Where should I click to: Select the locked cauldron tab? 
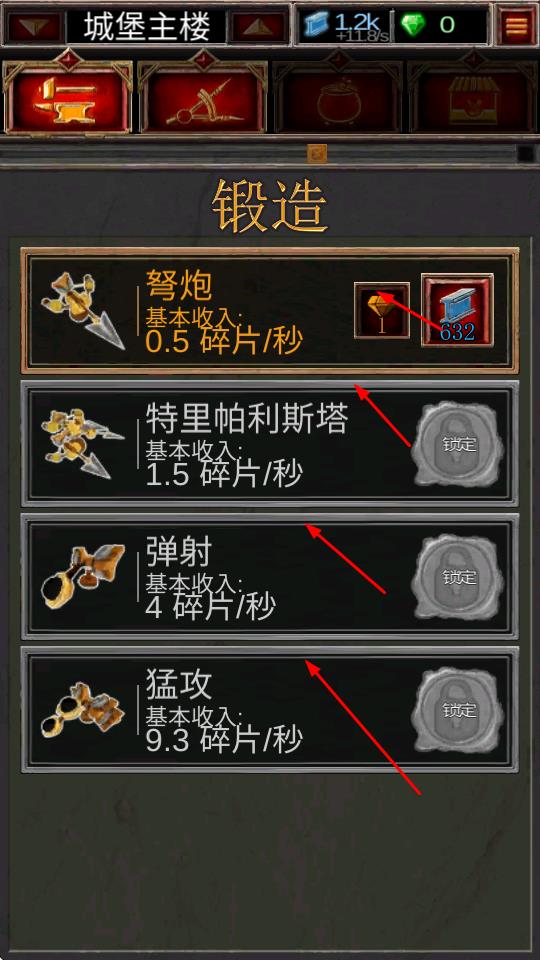[x=337, y=98]
